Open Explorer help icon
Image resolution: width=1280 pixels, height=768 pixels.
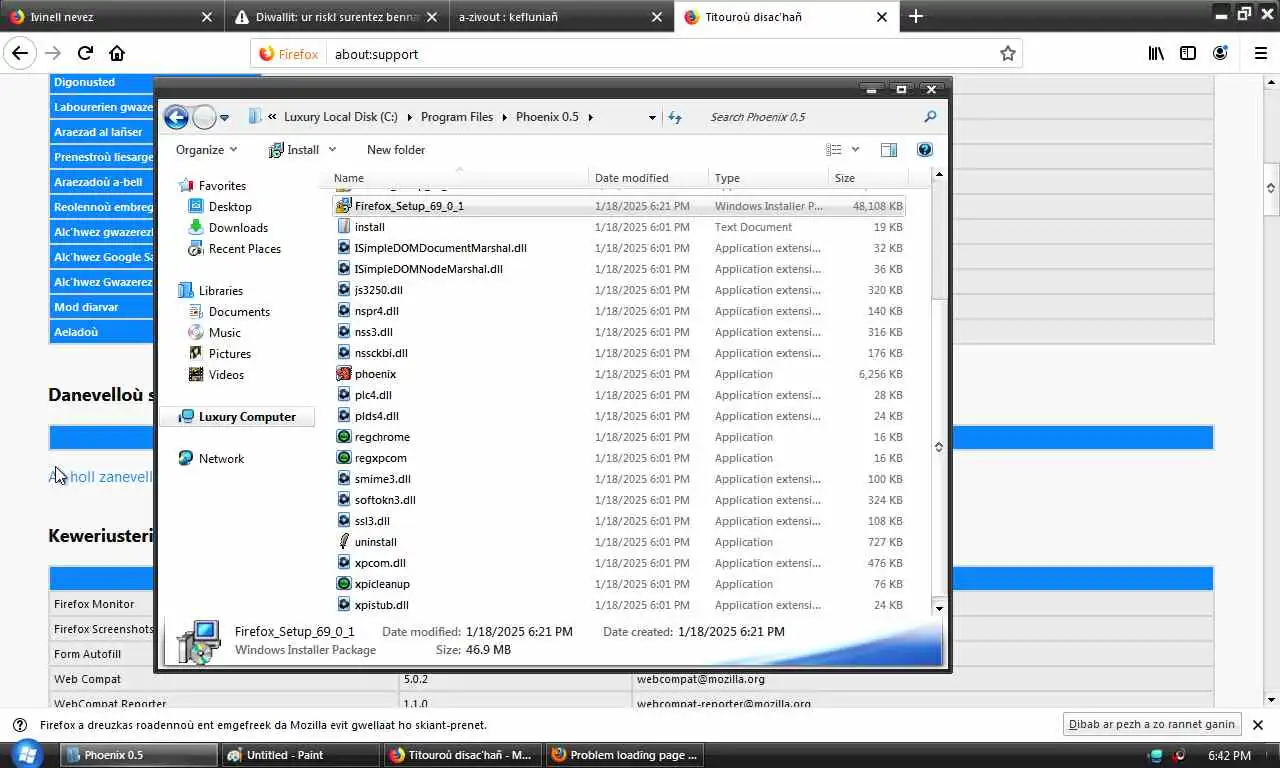(925, 150)
